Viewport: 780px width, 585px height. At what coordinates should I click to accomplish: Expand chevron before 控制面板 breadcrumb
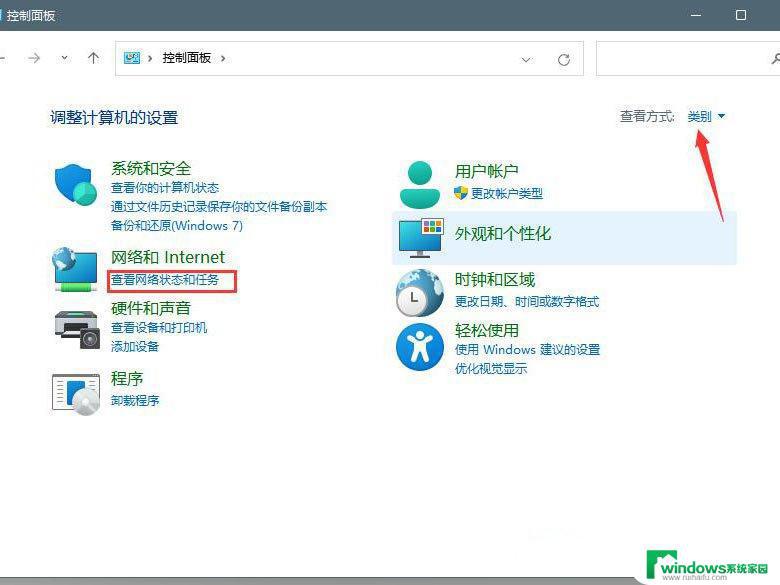[150, 58]
